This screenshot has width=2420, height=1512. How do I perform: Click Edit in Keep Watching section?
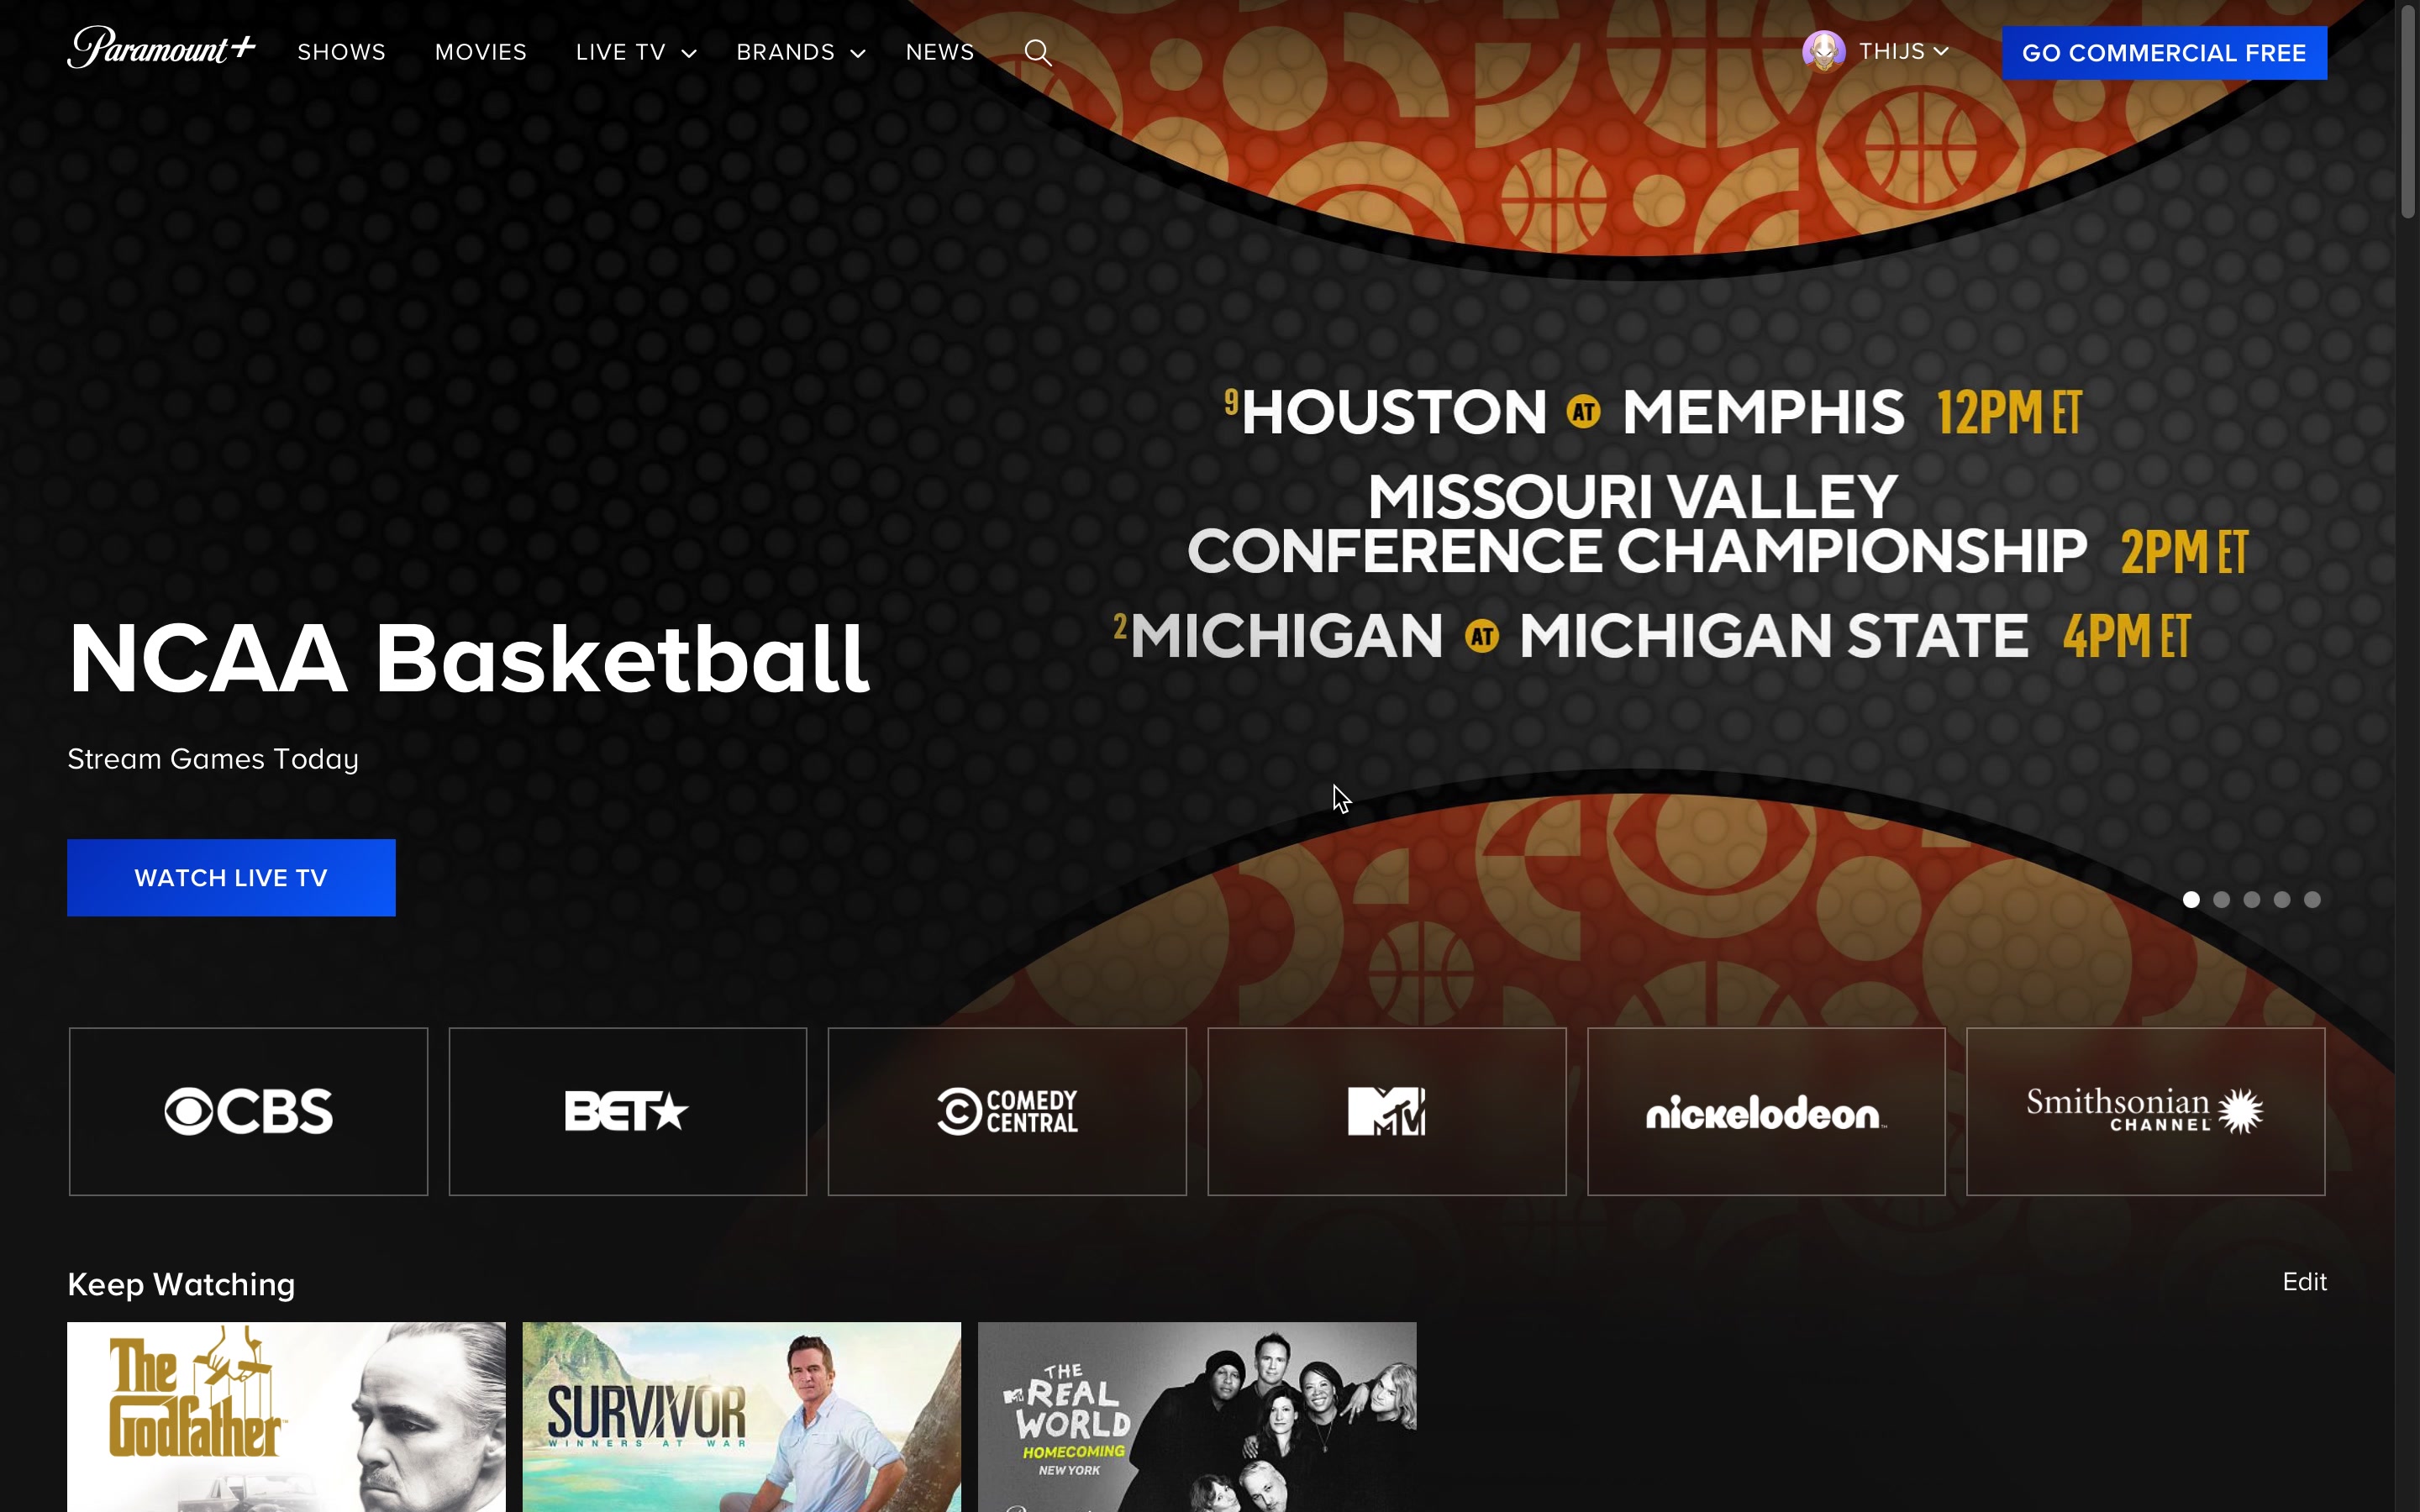pos(2305,1282)
